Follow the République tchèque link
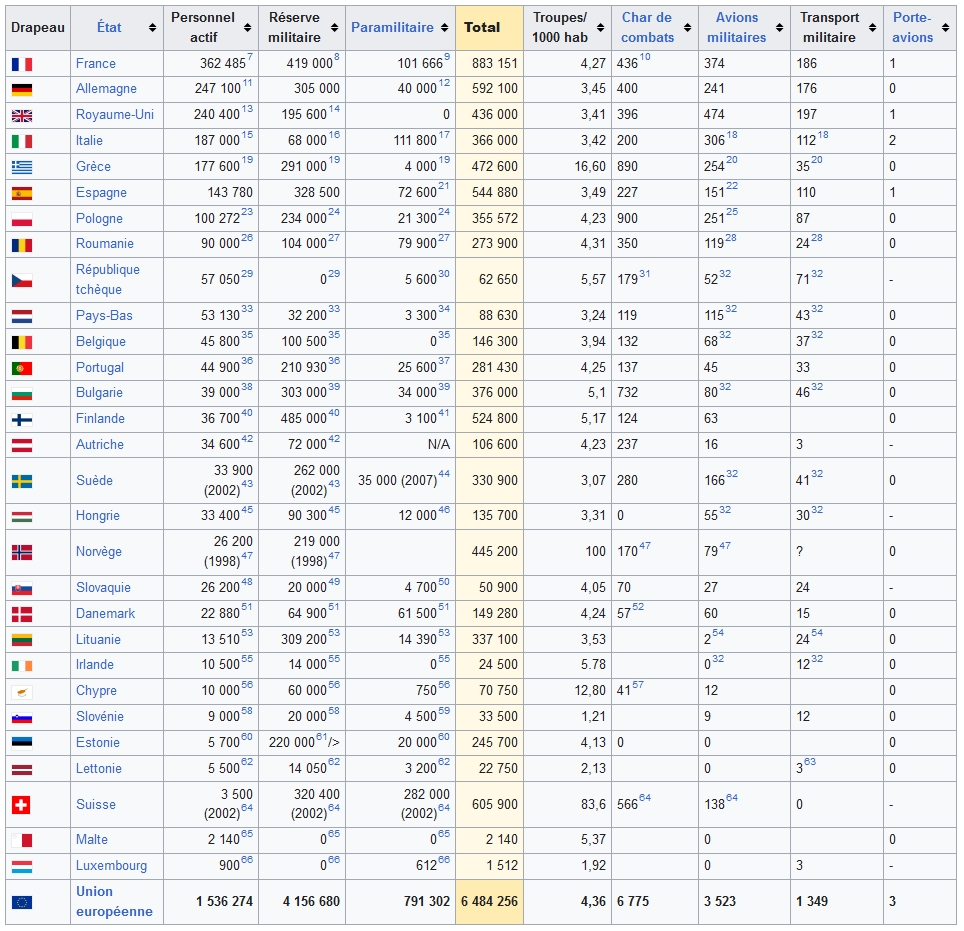 click(x=107, y=280)
